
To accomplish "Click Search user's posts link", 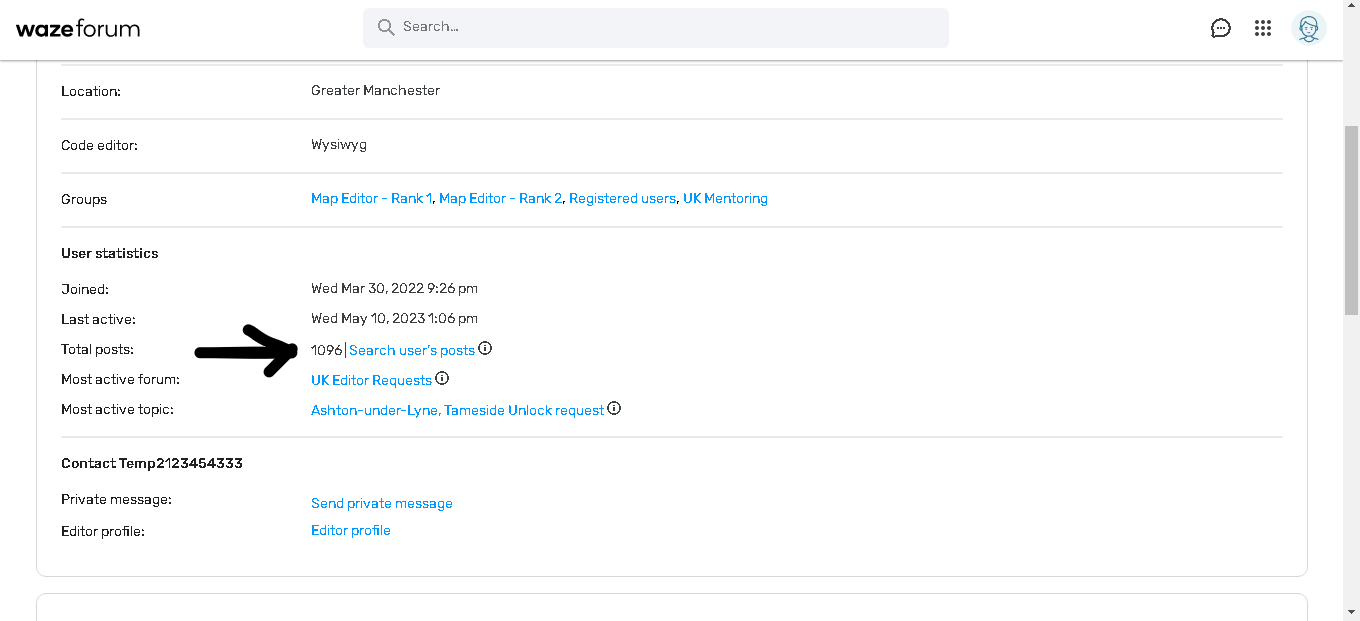I will pos(412,350).
